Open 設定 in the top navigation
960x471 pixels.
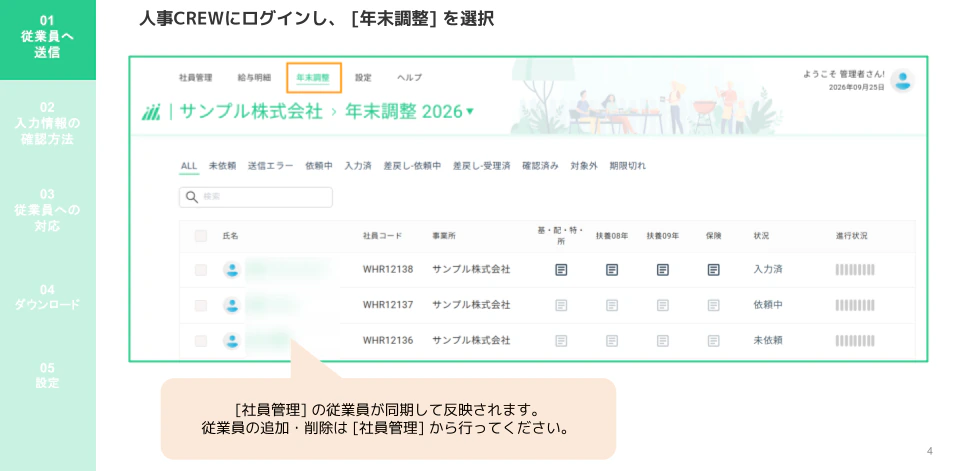coord(363,78)
